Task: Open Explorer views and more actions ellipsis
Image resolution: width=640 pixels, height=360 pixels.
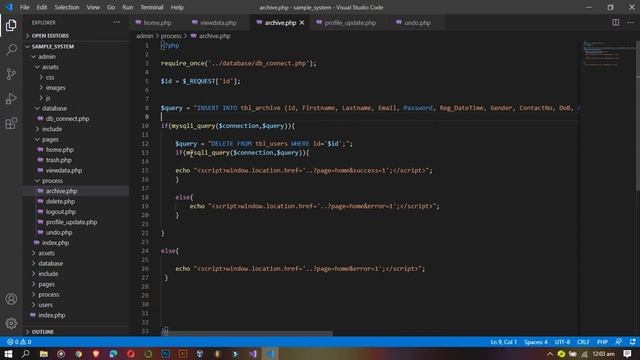Action: [117, 22]
